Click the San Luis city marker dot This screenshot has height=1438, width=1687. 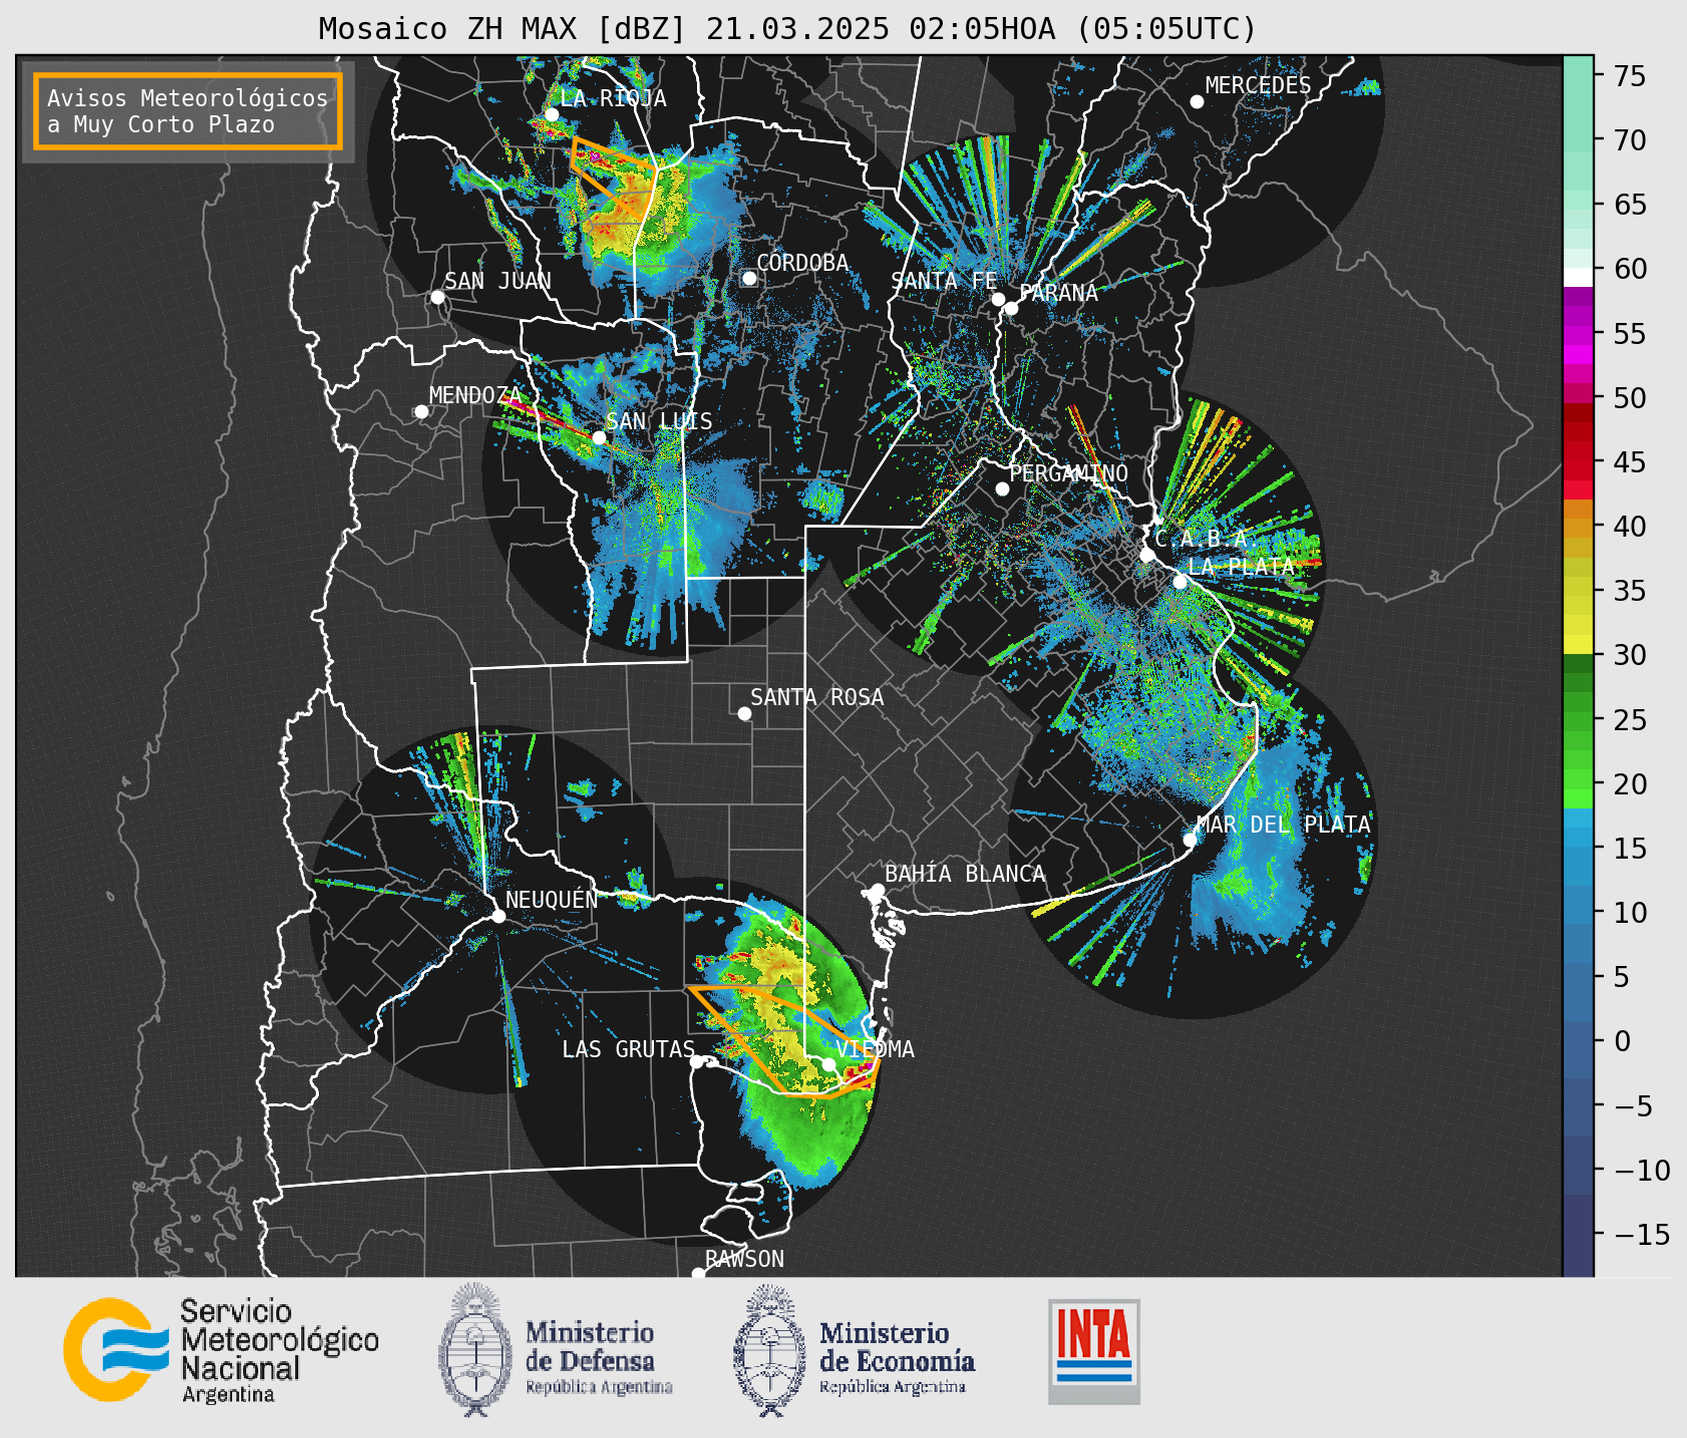click(599, 438)
